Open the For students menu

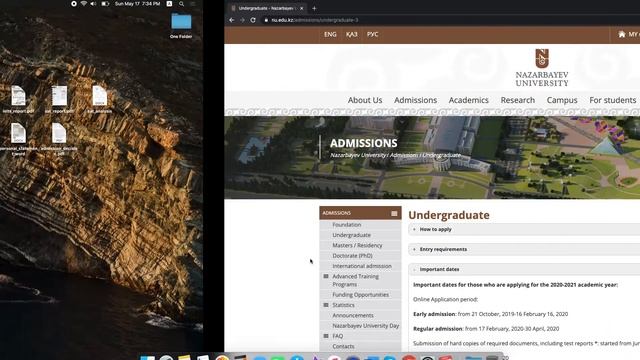tap(612, 100)
